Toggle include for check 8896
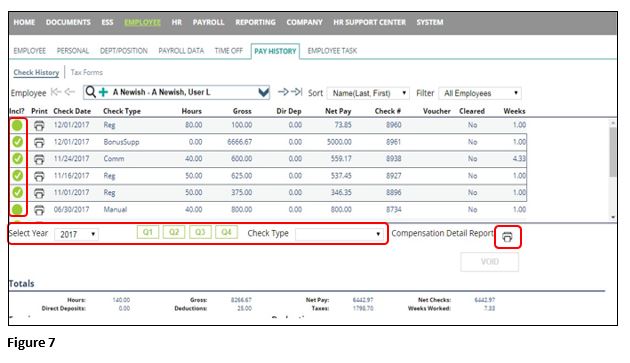 point(17,192)
